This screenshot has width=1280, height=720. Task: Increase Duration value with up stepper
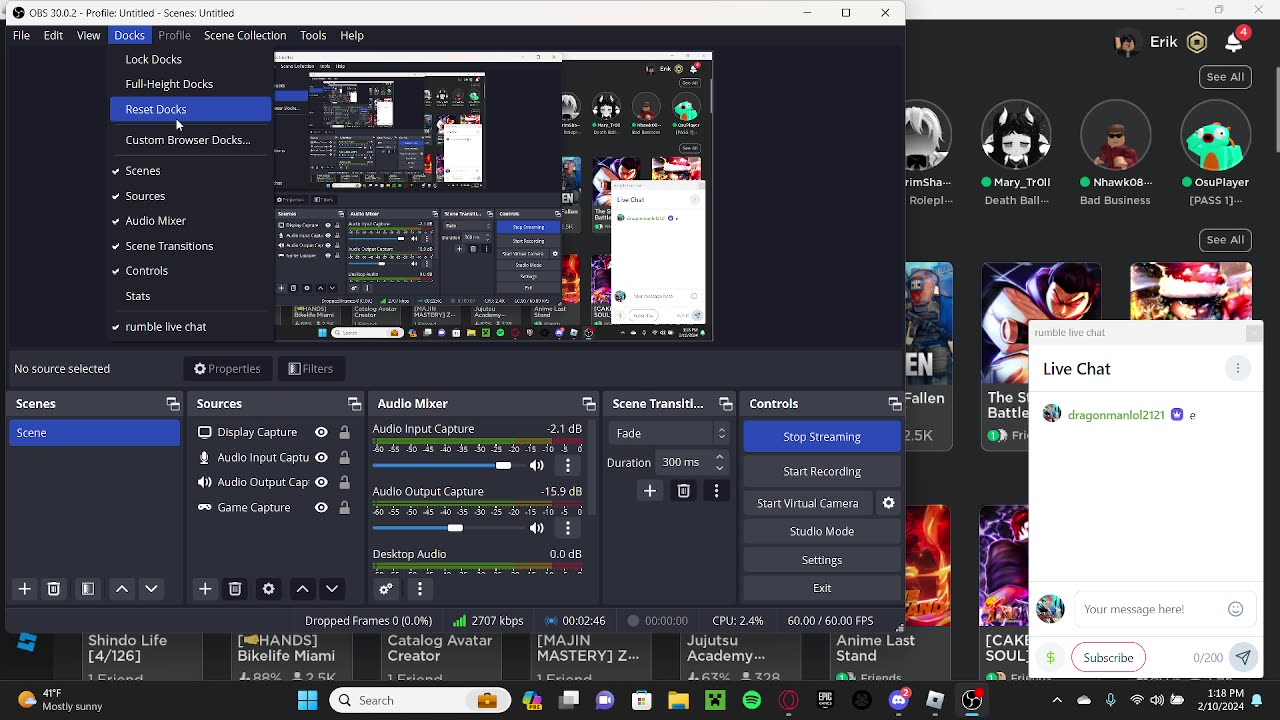point(719,457)
